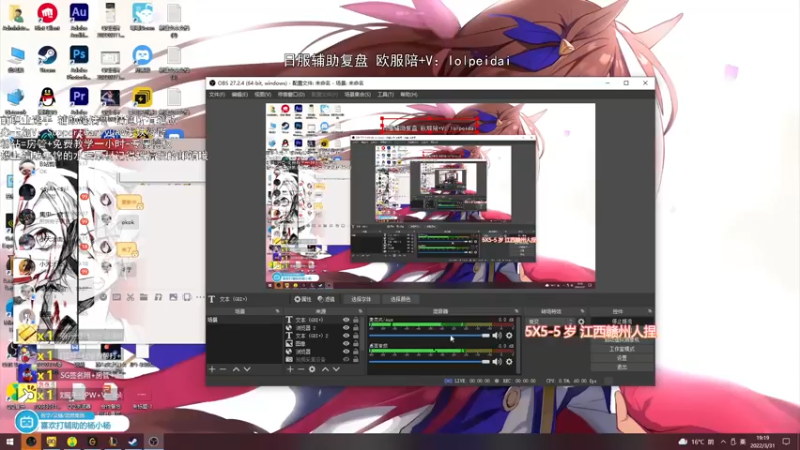Open the 停靠窗口(D) menu in OBS

291,94
